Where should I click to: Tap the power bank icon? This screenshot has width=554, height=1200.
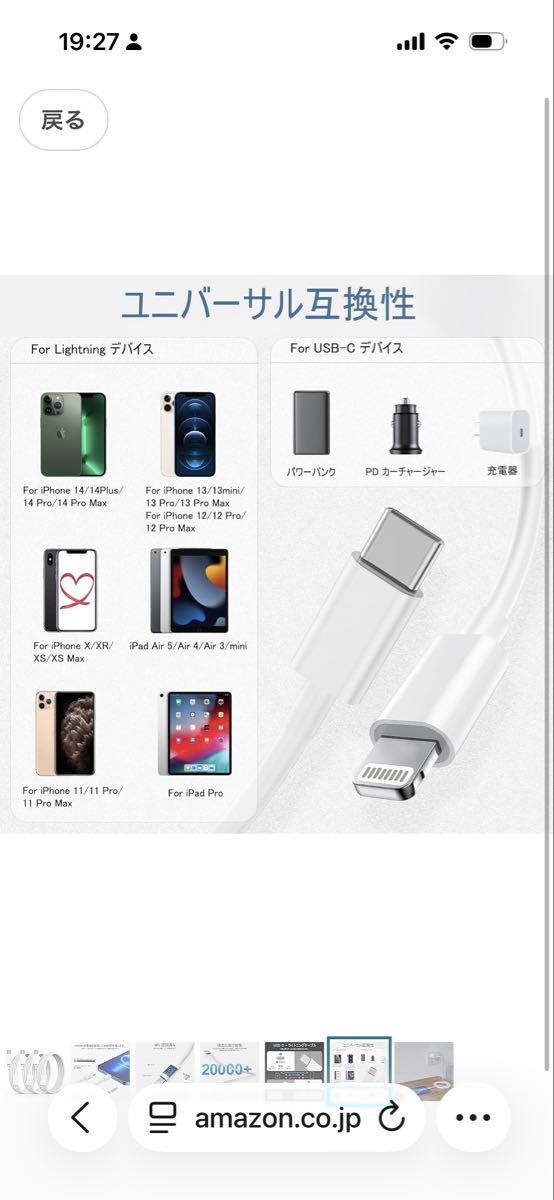tap(311, 422)
